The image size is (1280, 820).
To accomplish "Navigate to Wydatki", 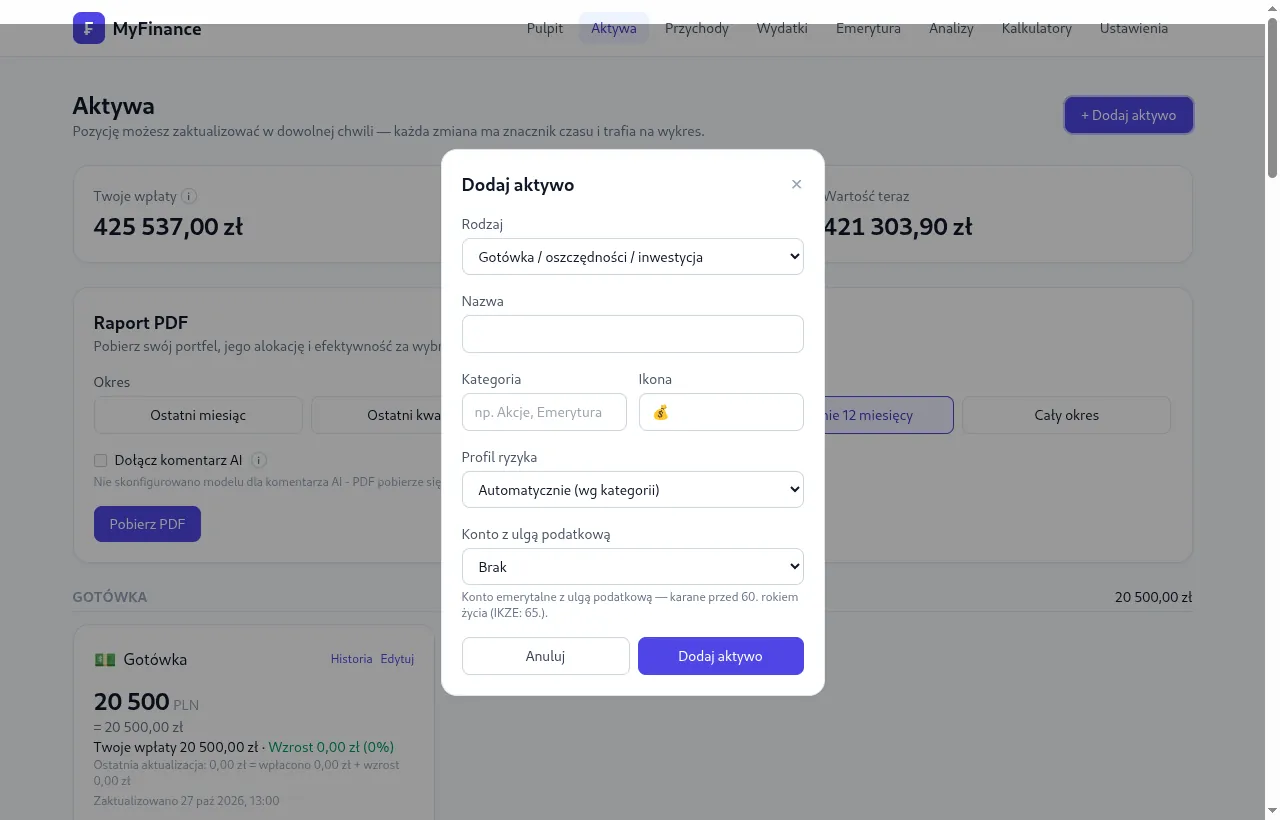I will click(782, 28).
